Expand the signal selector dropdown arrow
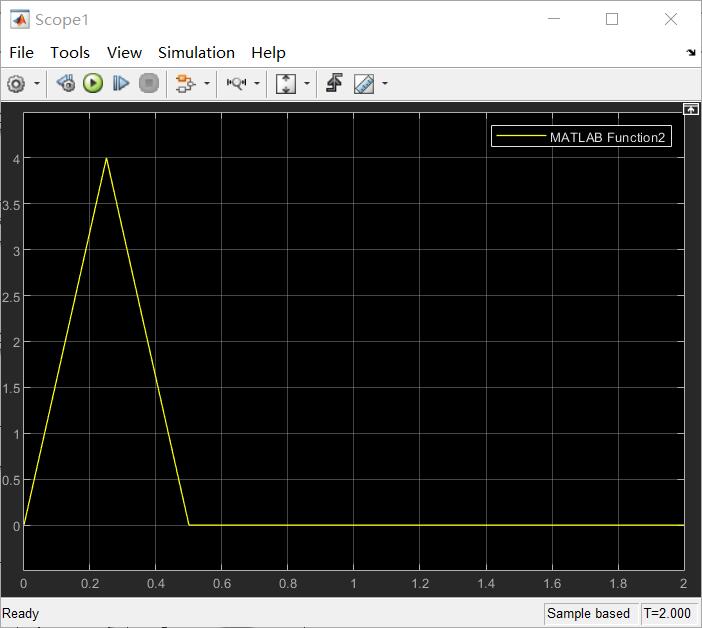Image resolution: width=702 pixels, height=628 pixels. [x=207, y=84]
